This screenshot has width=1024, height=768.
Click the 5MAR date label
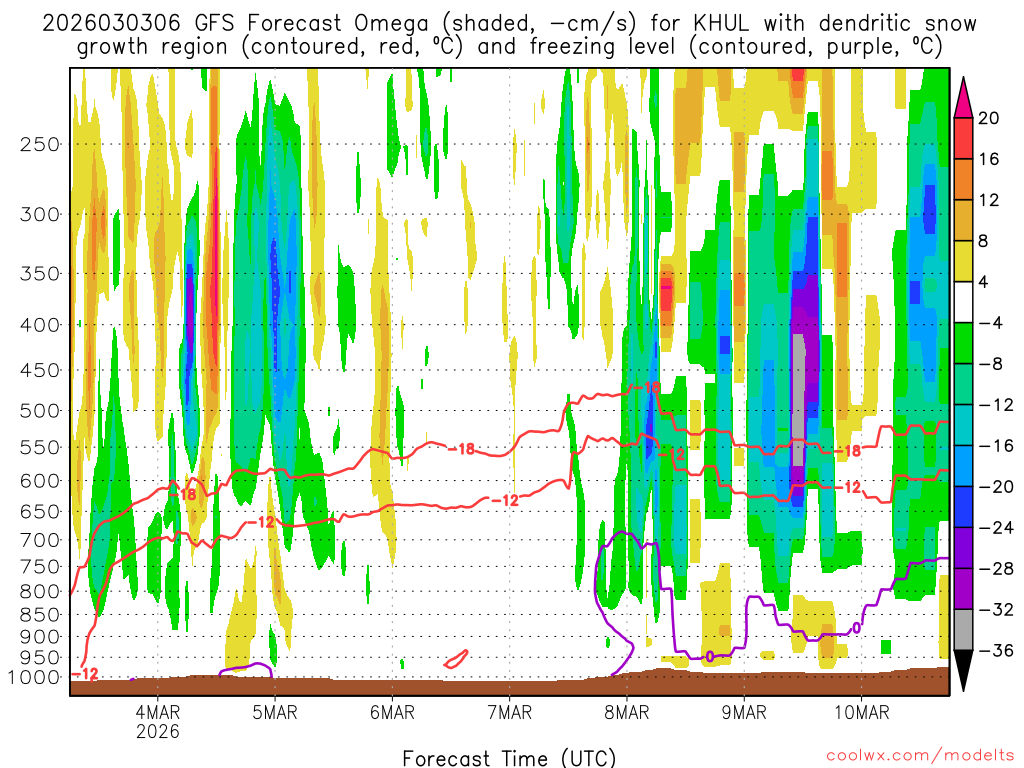(x=275, y=712)
